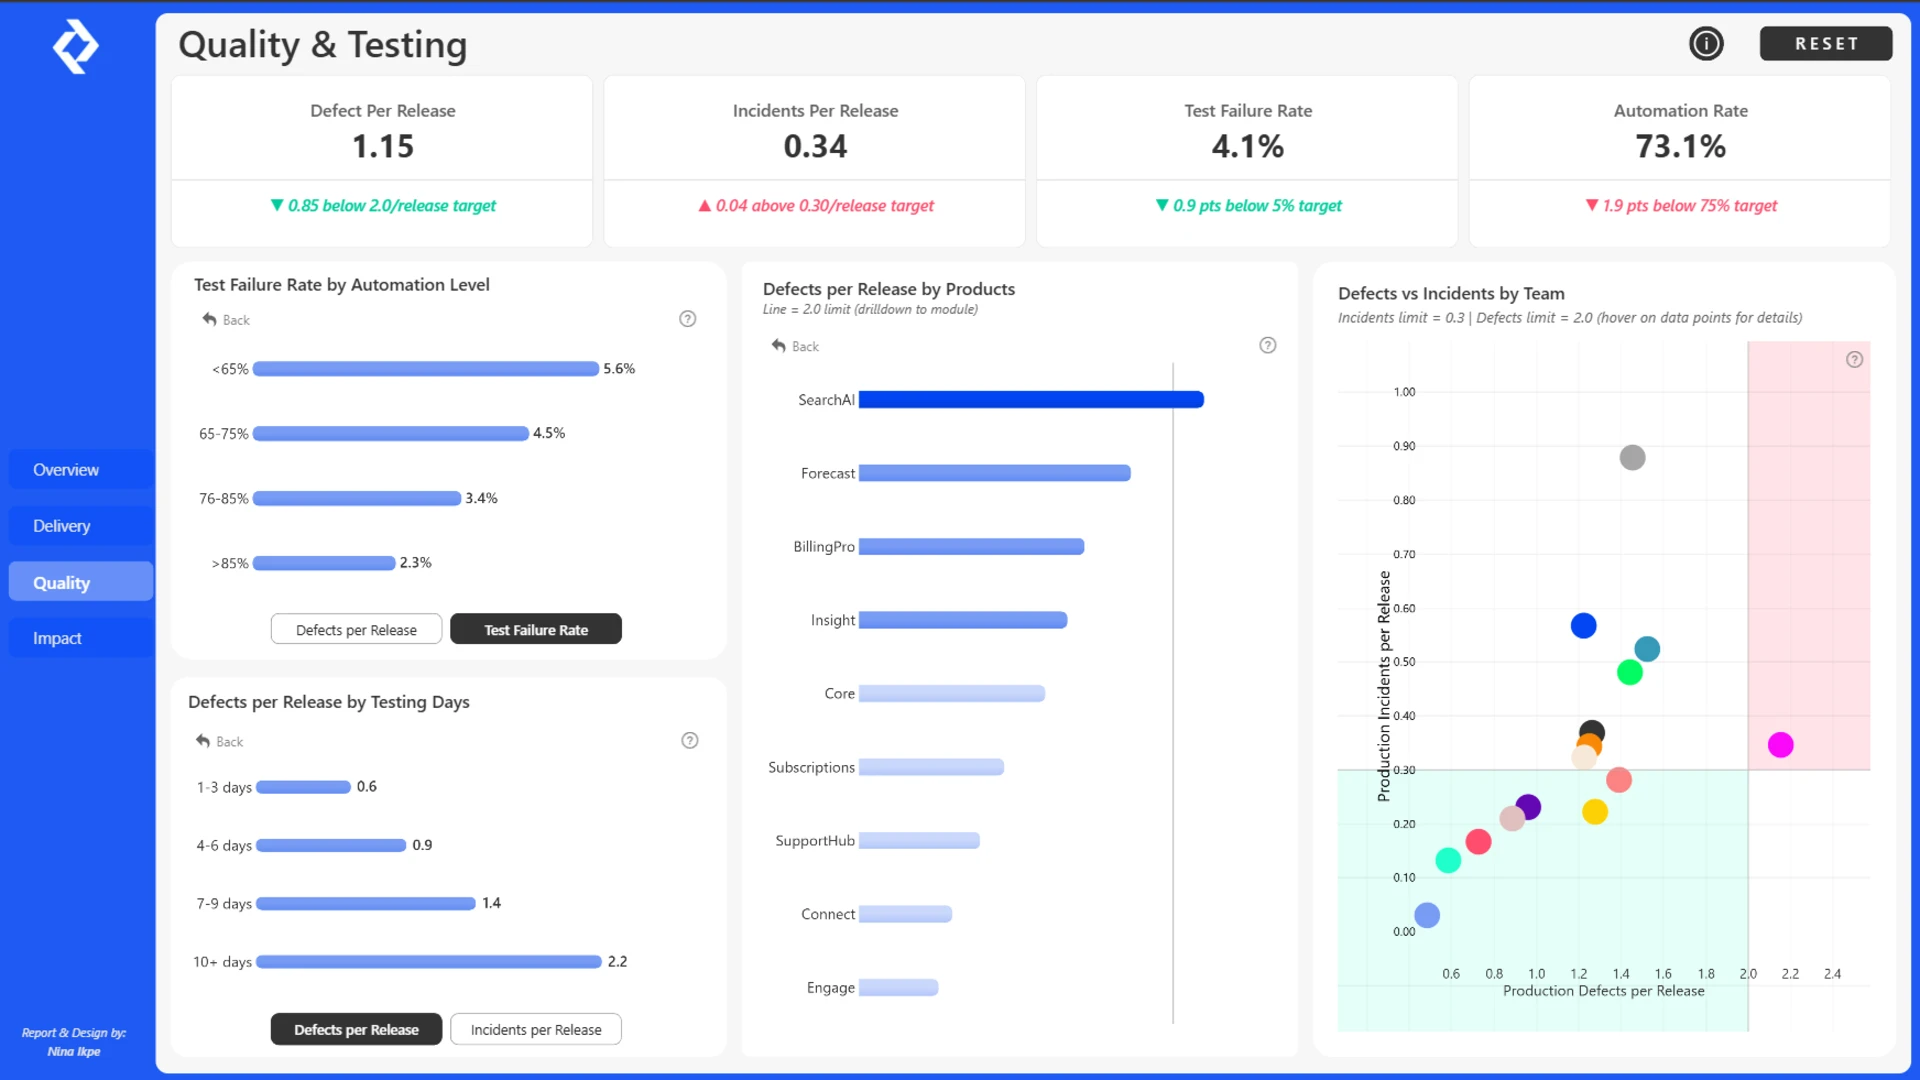This screenshot has width=1920, height=1080.
Task: Switch automation chart to Defects per Release
Action: [x=356, y=630]
